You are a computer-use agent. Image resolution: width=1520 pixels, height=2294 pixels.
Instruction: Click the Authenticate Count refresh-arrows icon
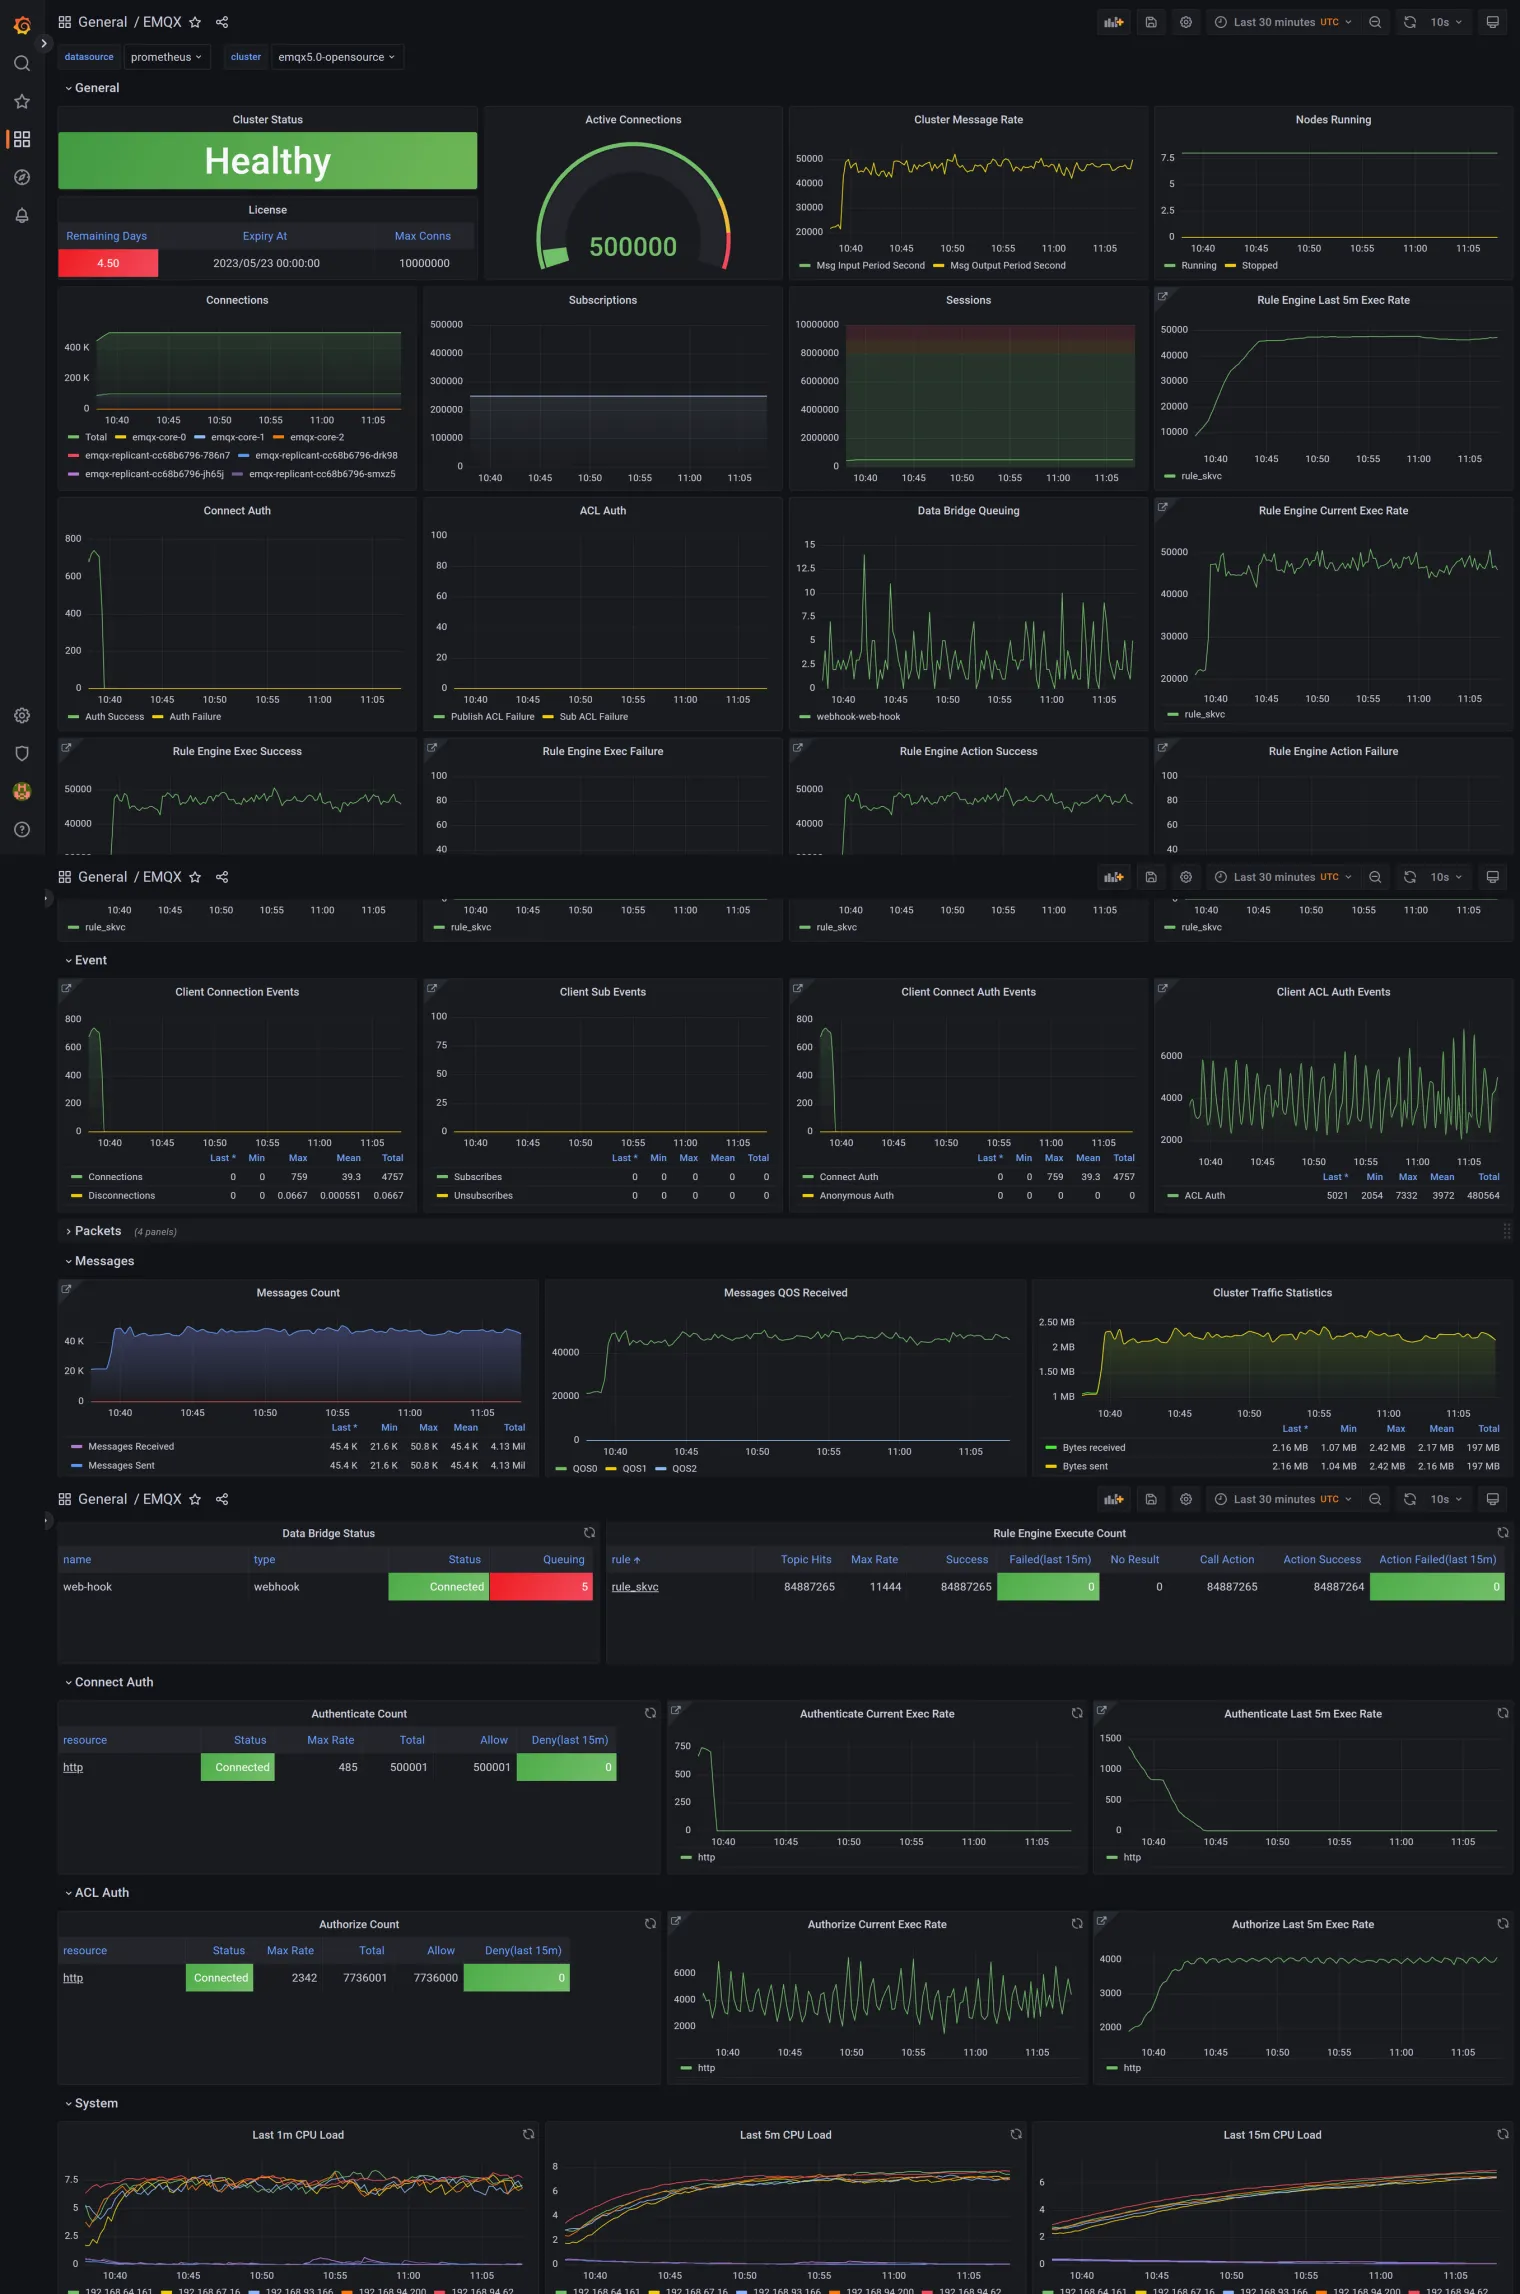point(650,1714)
